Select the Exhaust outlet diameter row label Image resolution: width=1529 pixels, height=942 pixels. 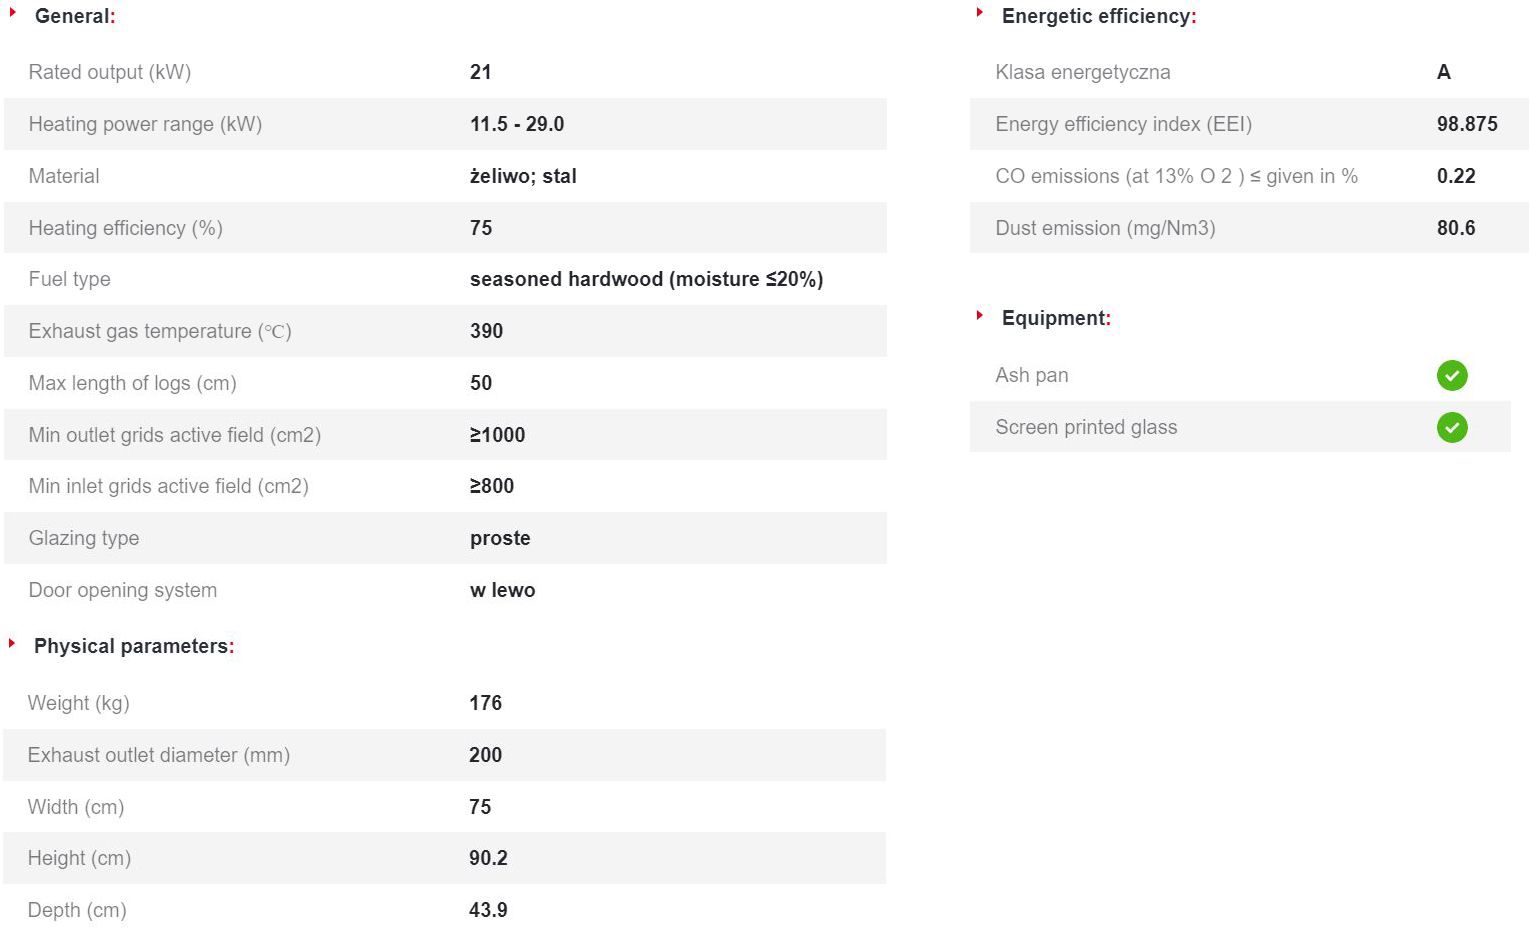(x=158, y=756)
